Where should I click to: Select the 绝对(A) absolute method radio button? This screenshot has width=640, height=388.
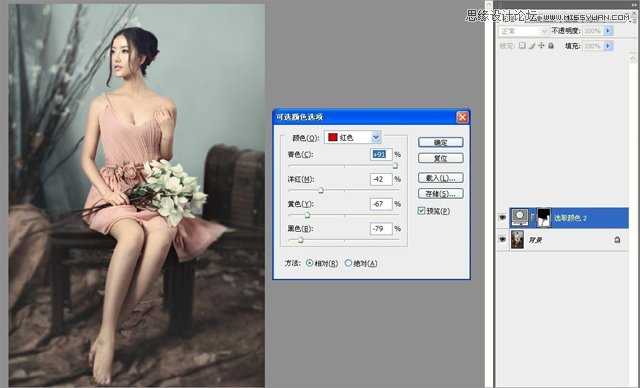click(348, 263)
